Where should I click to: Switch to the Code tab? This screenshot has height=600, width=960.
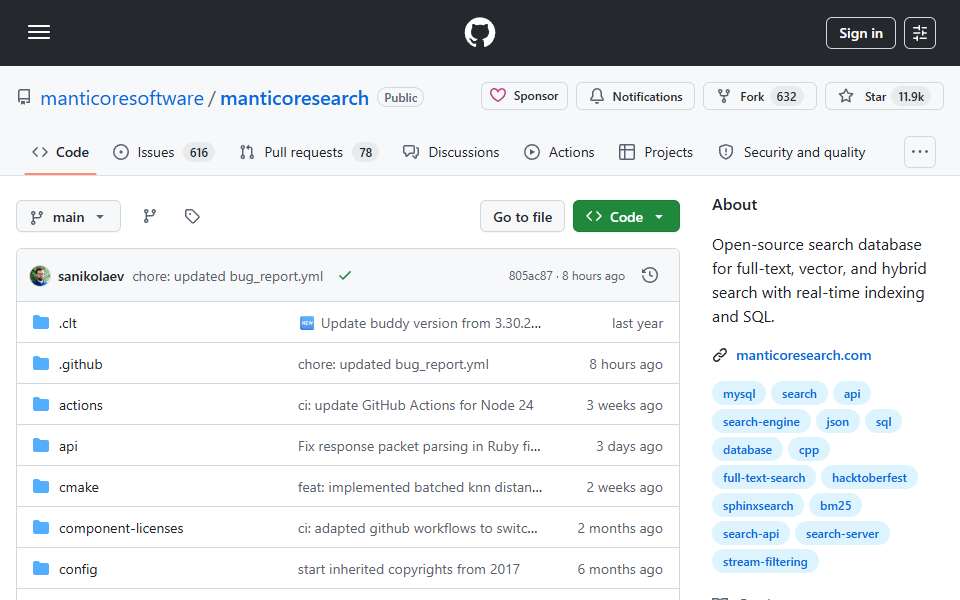tap(61, 152)
